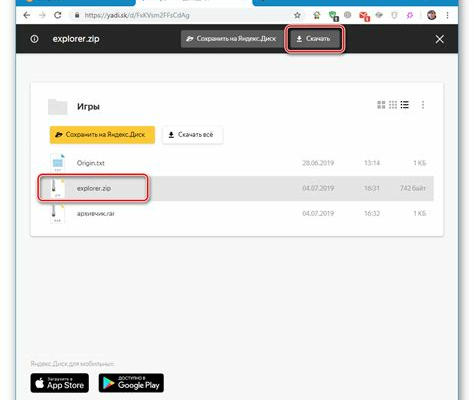474x400 pixels.
Task: Bookmark this page with the star icon
Action: 297,15
